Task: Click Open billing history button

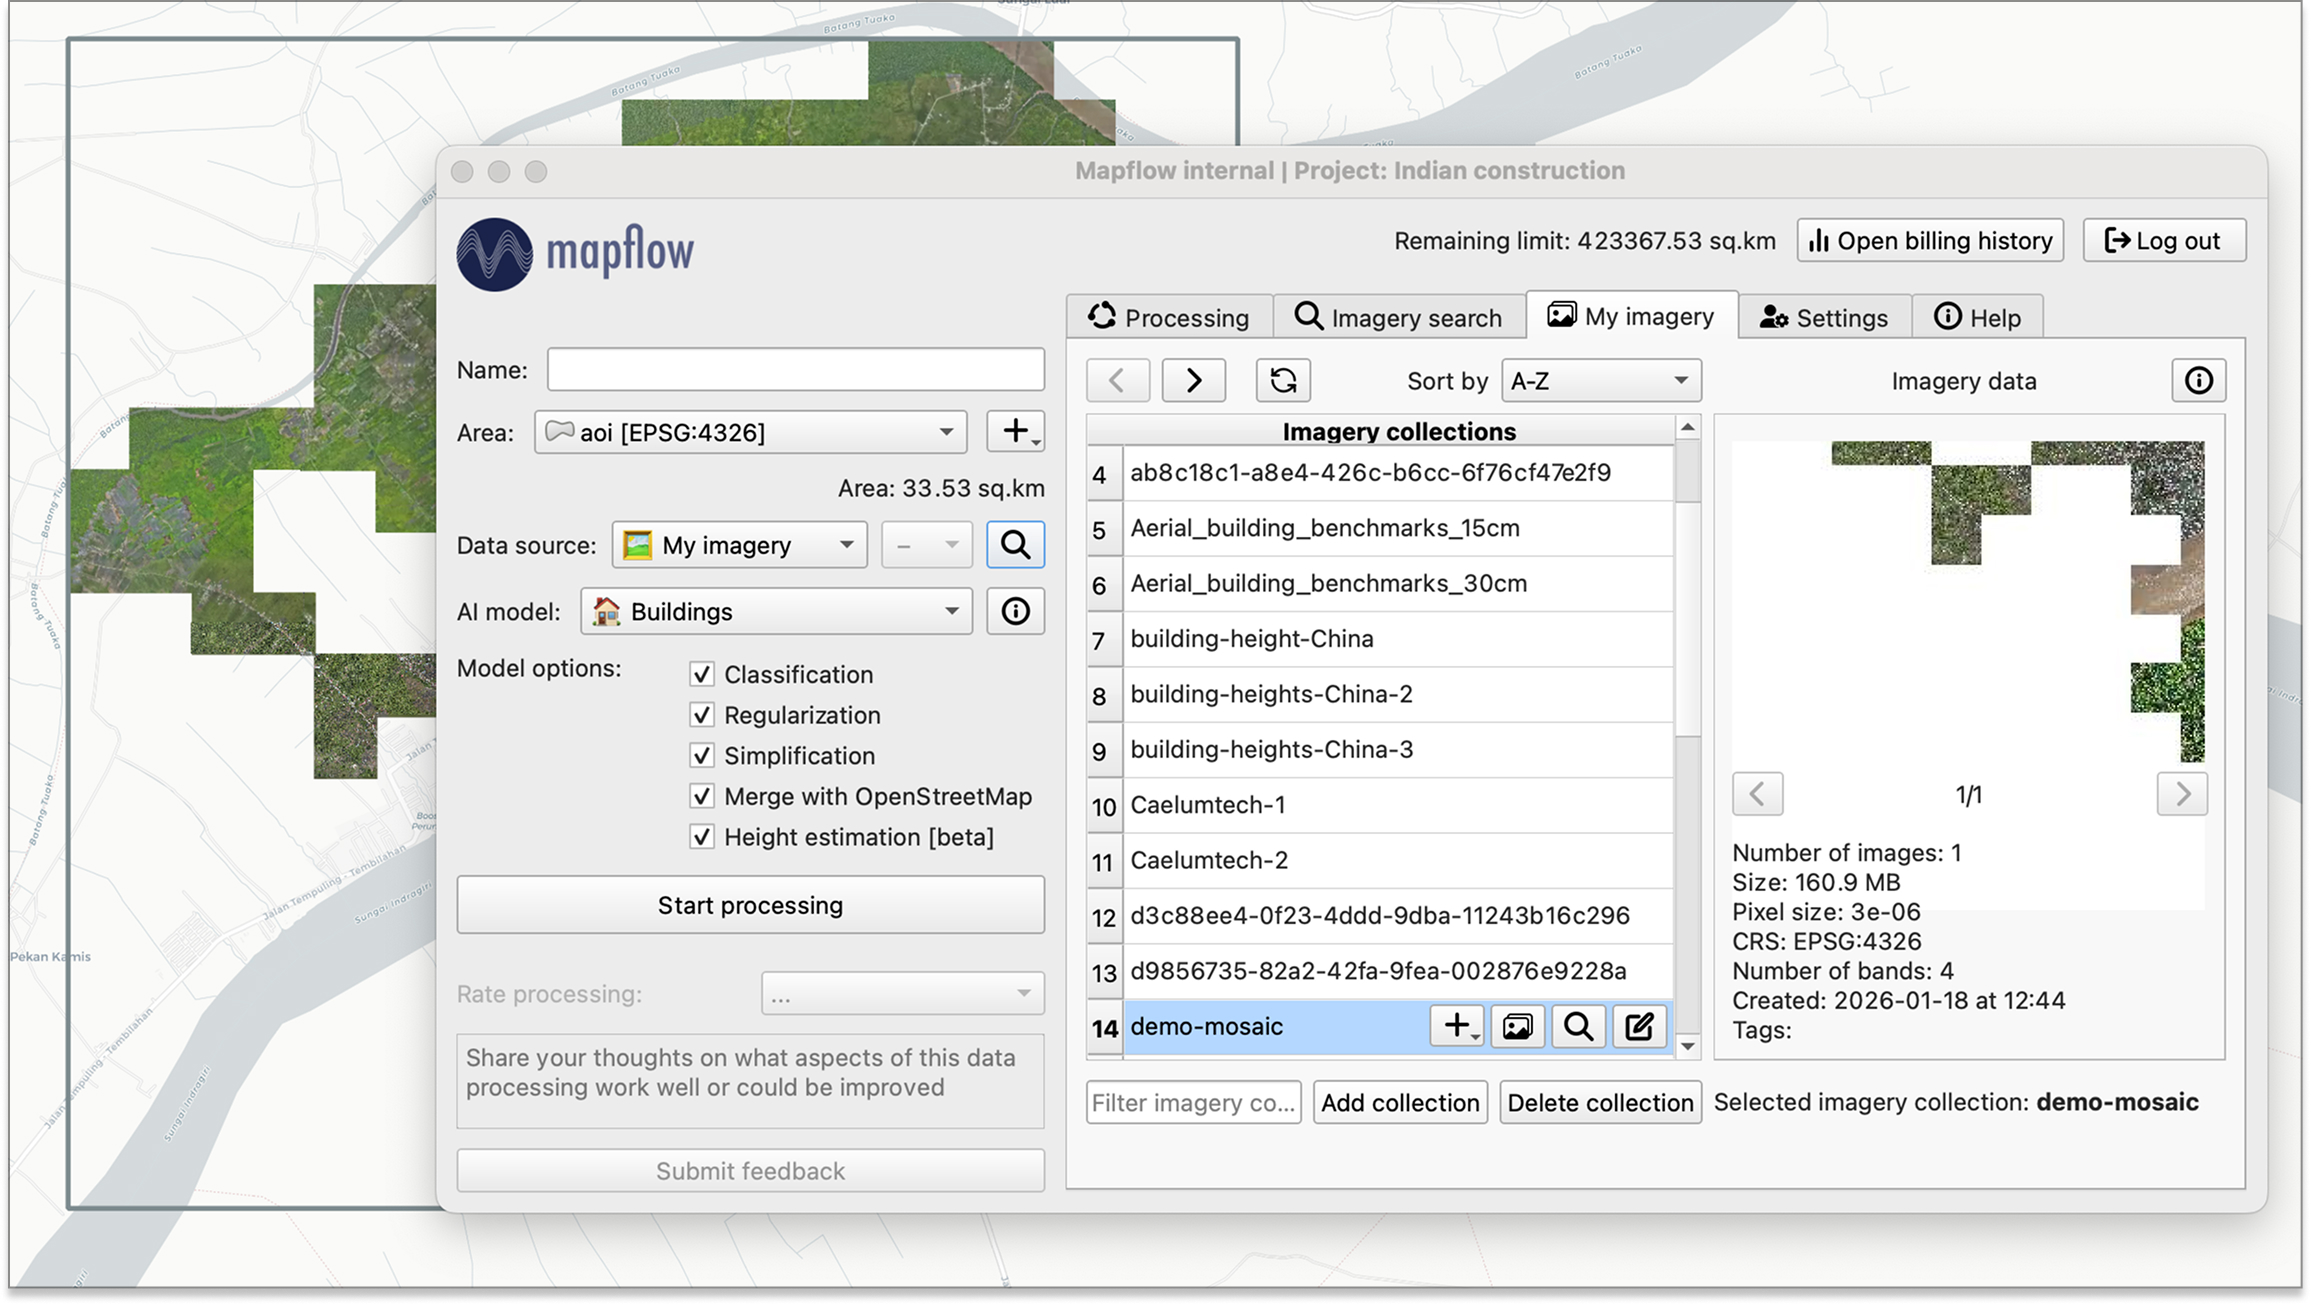Action: (x=1929, y=241)
